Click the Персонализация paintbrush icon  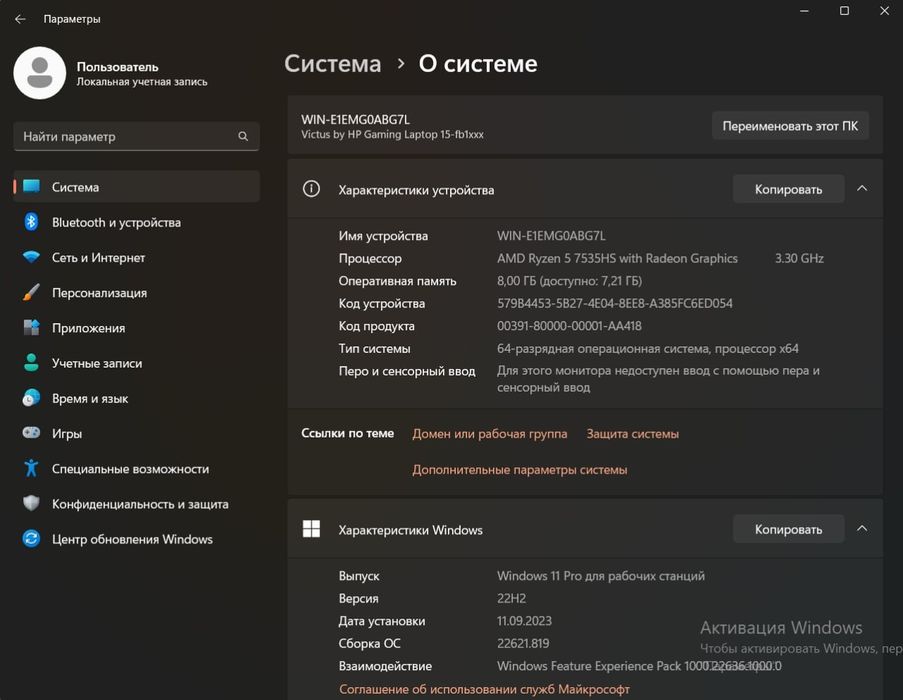click(x=31, y=292)
